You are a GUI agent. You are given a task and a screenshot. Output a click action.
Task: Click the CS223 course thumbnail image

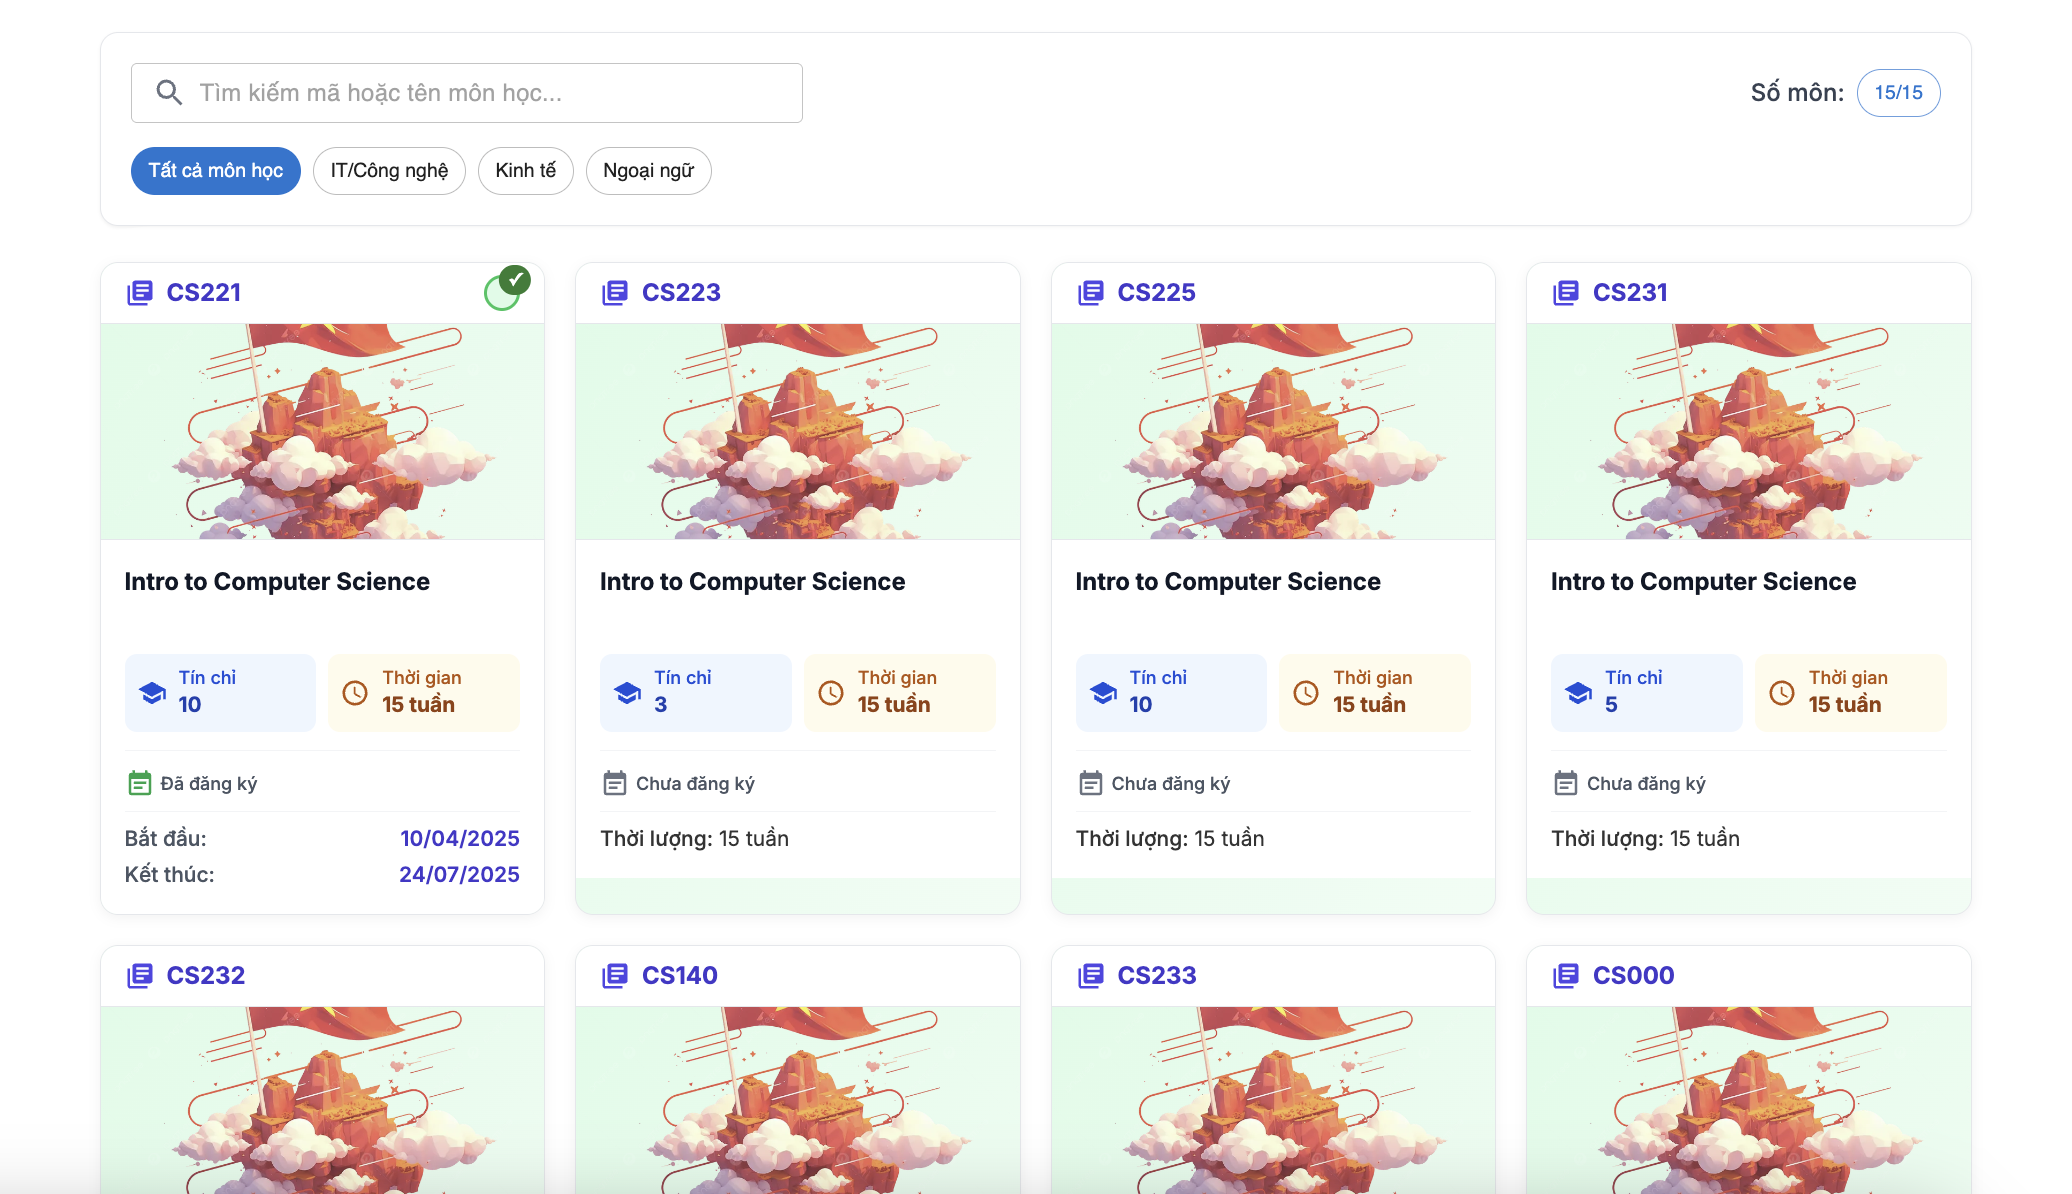tap(797, 431)
